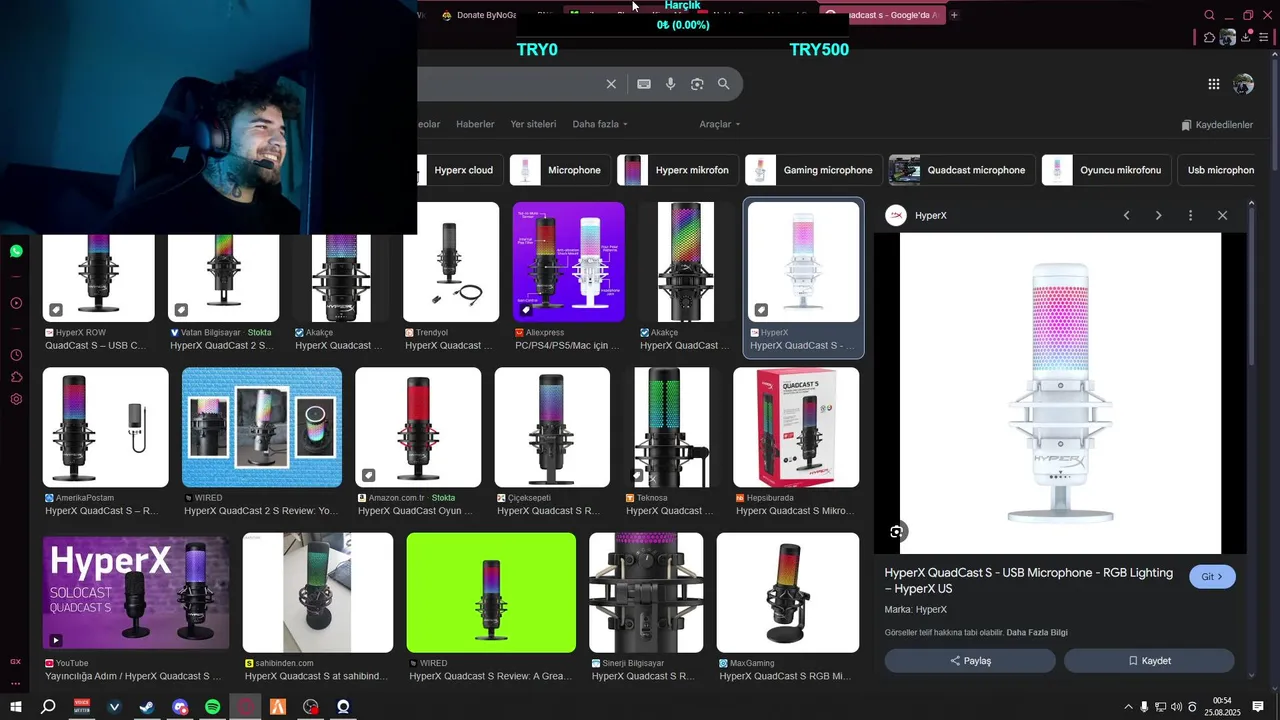
Task: Open the volume icon in system tray
Action: point(1176,707)
